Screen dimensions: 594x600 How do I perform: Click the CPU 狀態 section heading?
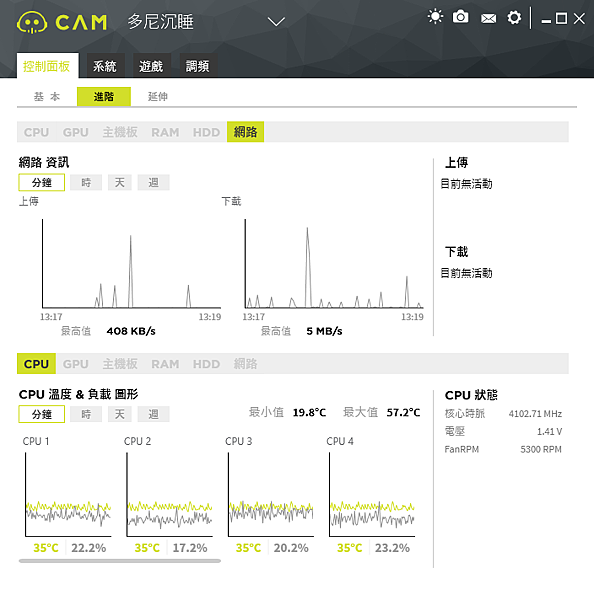click(x=471, y=395)
